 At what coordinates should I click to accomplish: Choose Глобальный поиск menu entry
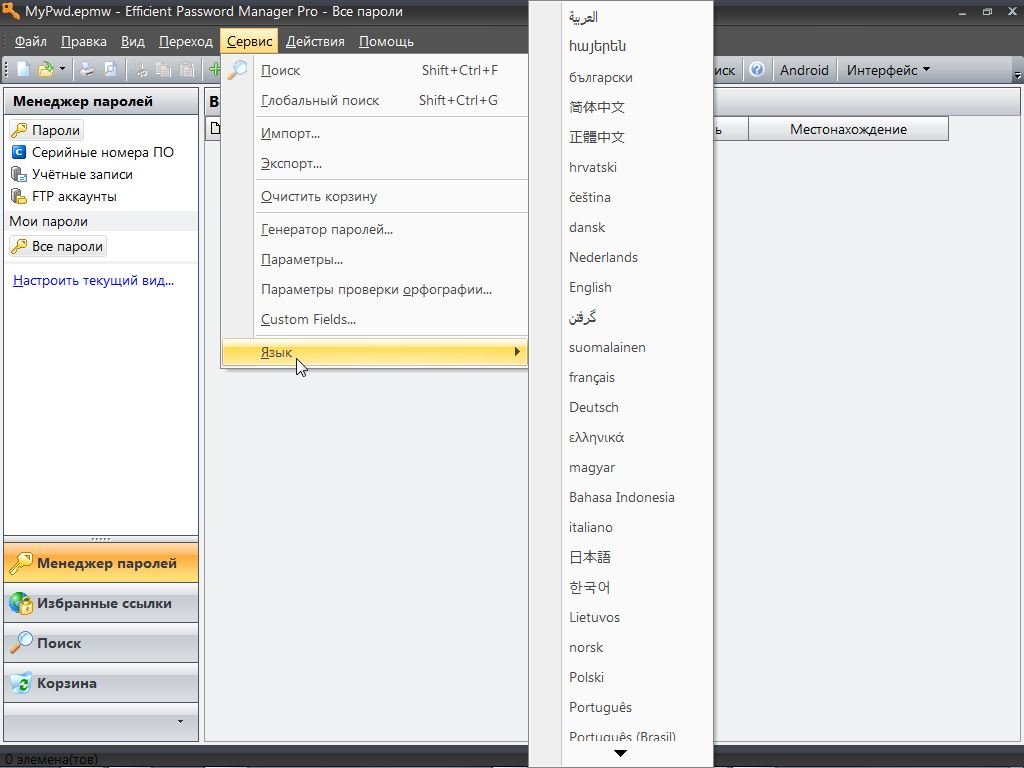click(x=375, y=100)
